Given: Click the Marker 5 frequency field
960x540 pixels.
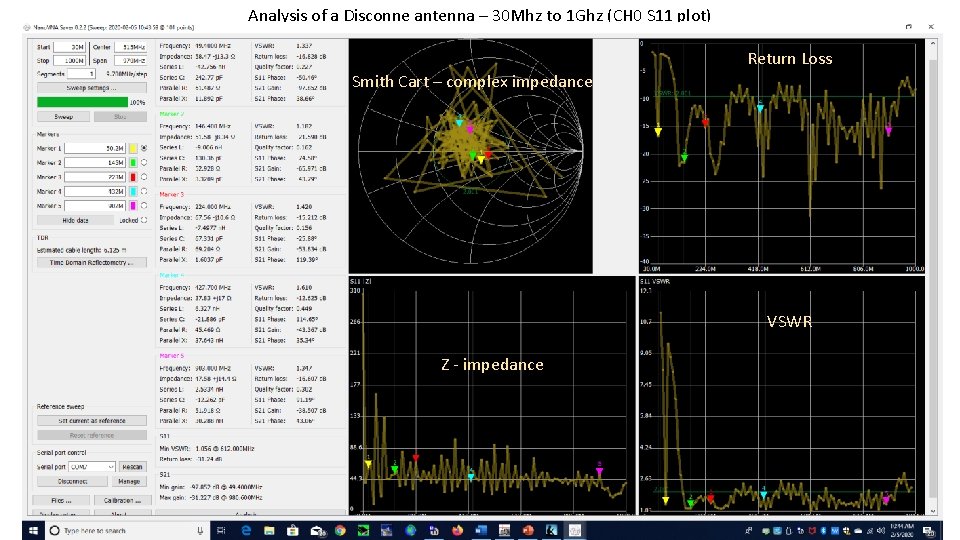Looking at the screenshot, I should pos(96,206).
